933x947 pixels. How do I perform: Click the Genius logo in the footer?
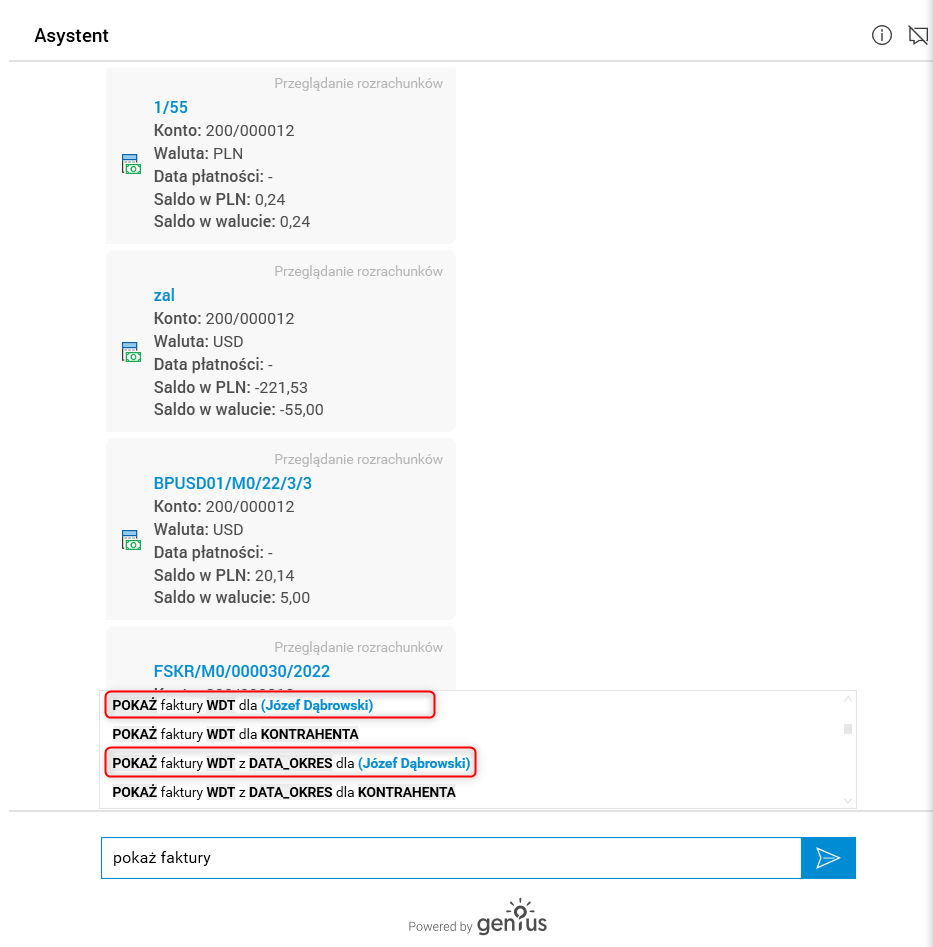coord(511,918)
